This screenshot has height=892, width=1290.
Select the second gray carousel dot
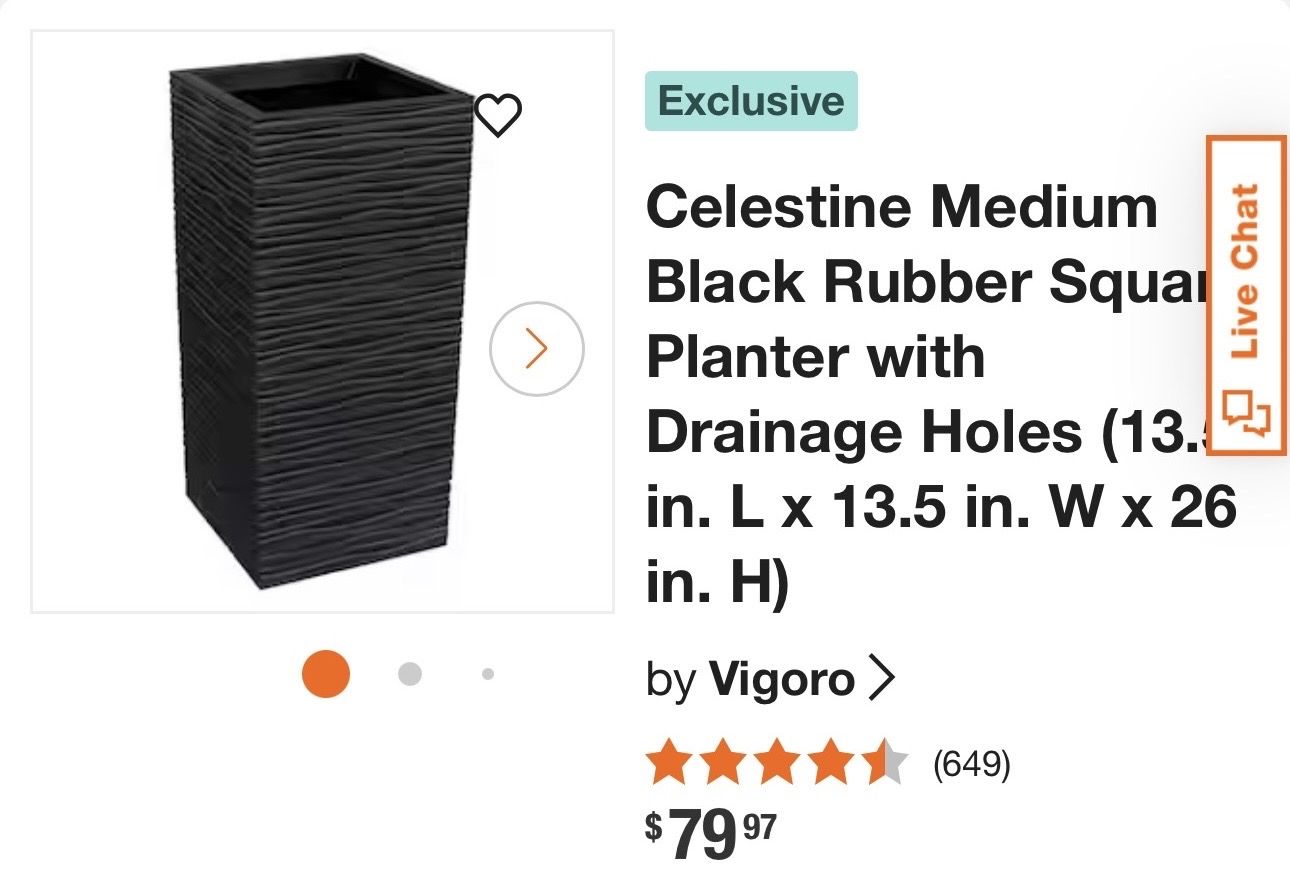(x=409, y=674)
